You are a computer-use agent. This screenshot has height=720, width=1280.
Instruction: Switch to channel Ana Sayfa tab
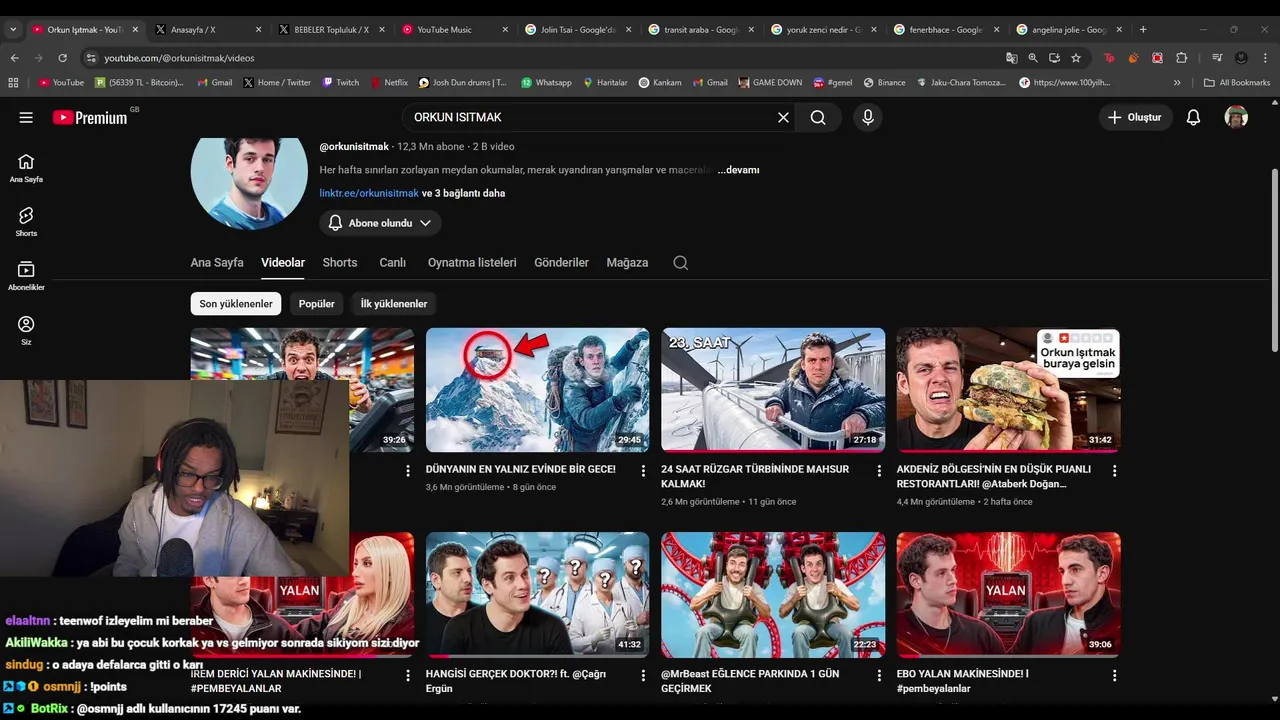coord(217,263)
